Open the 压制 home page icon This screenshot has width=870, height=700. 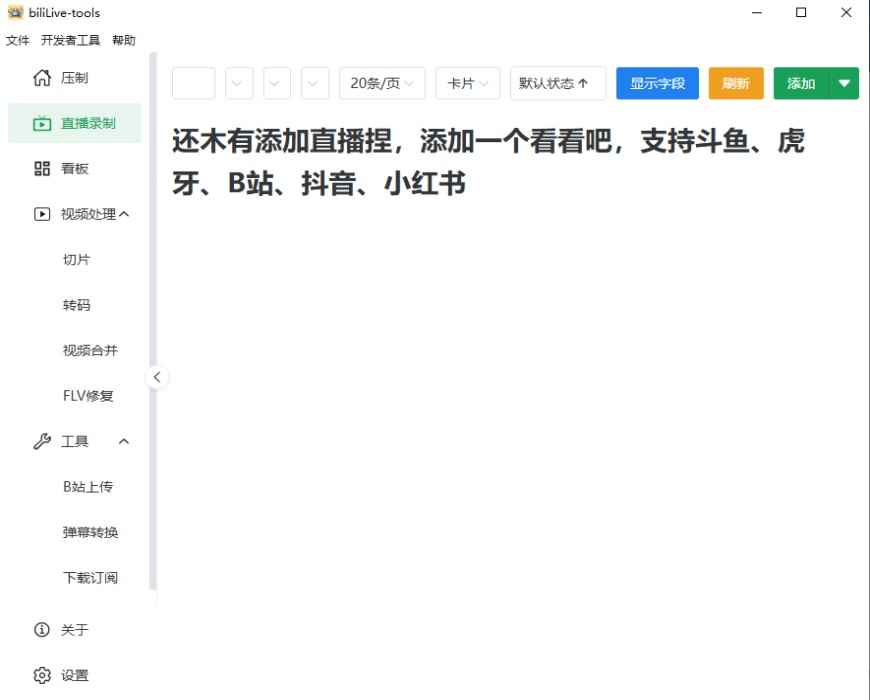42,78
